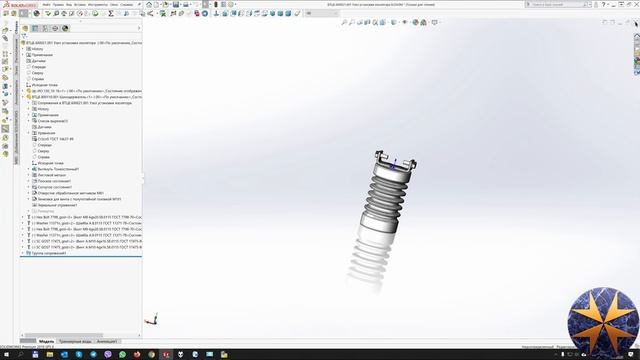Open WhatsApp from taskbar
The image size is (640, 360).
coord(122,355)
